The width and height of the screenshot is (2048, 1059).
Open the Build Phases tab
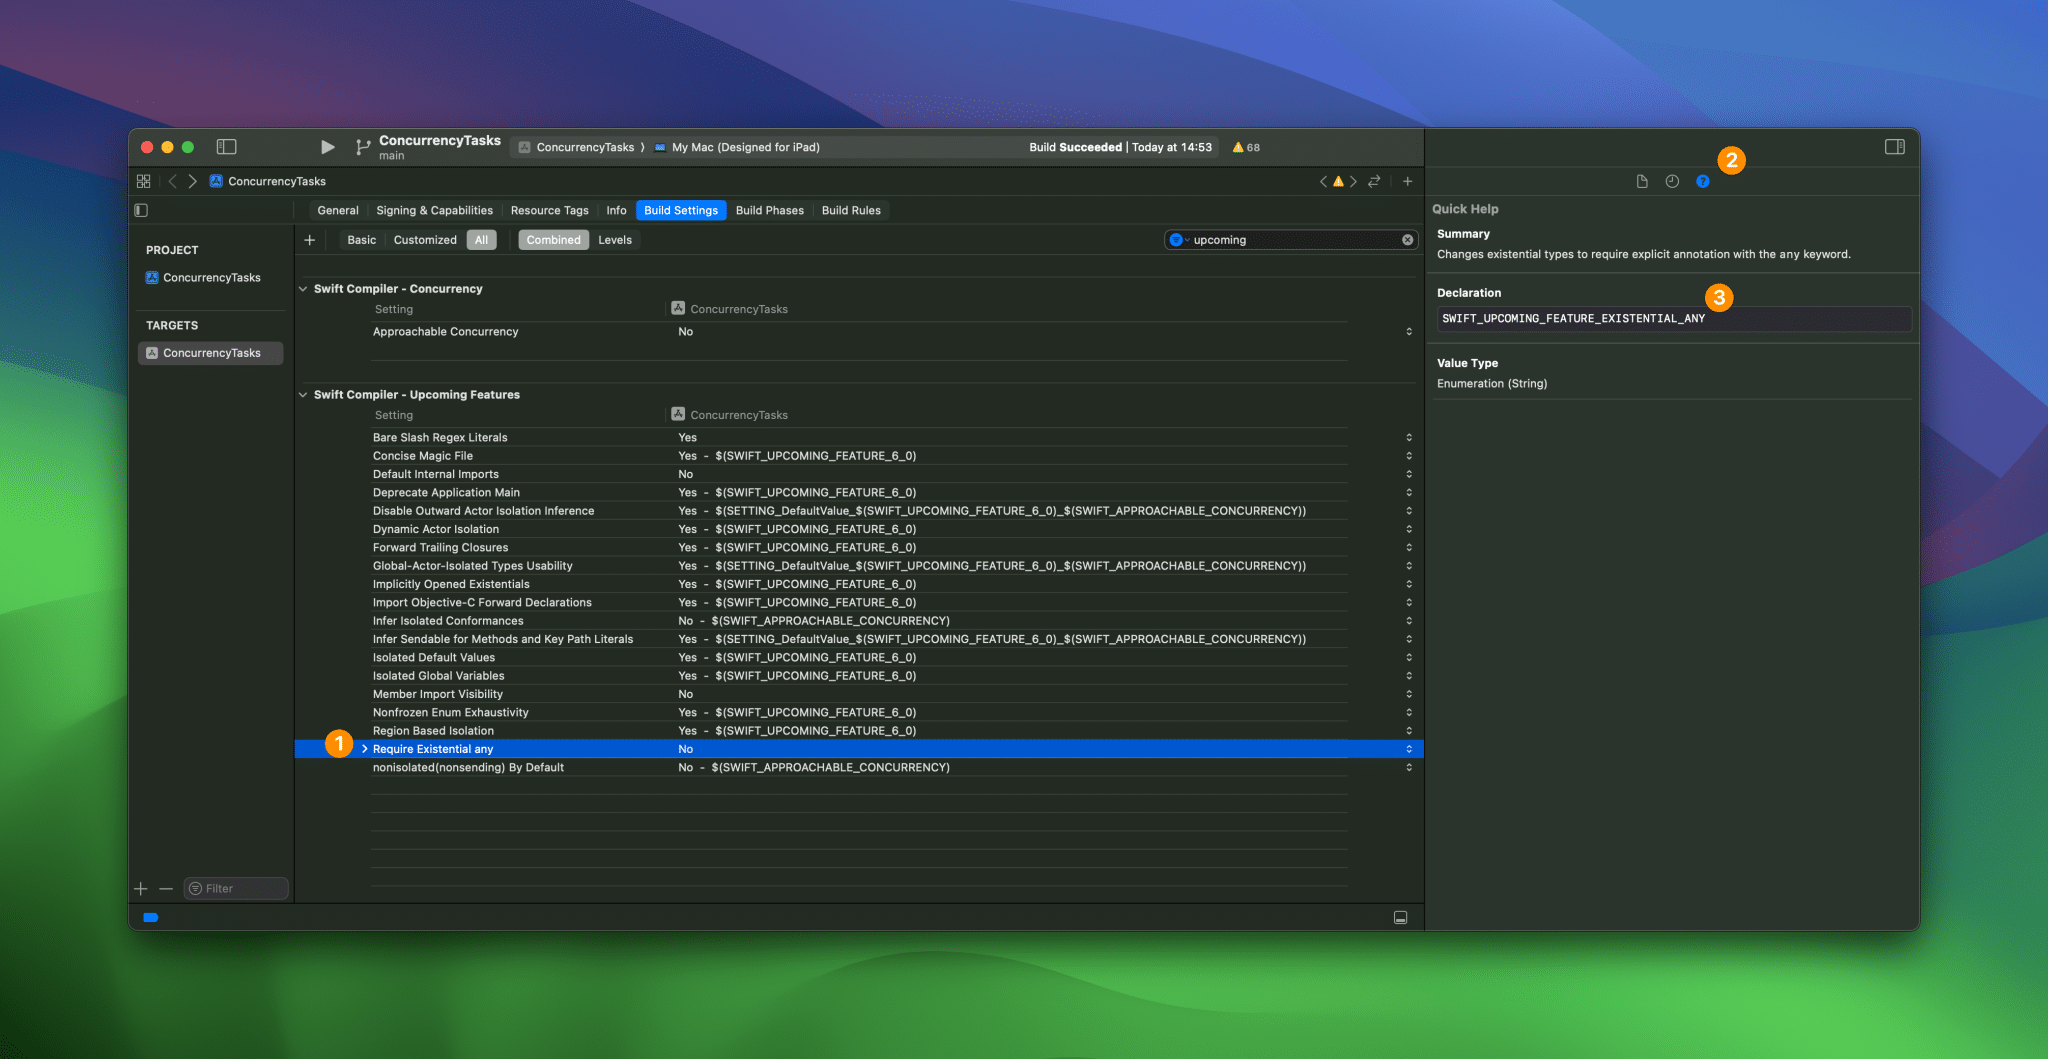click(x=769, y=210)
